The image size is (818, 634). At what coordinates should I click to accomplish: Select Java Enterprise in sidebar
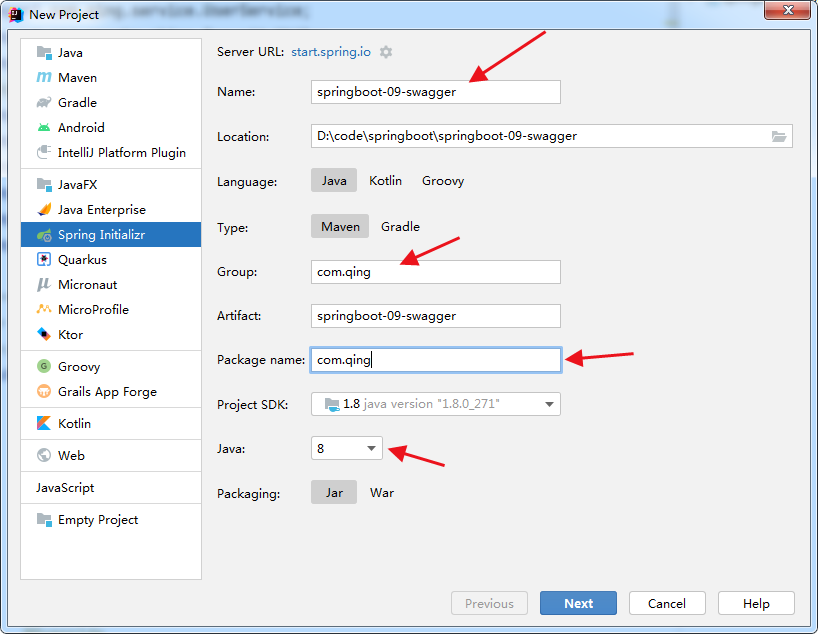tap(111, 209)
